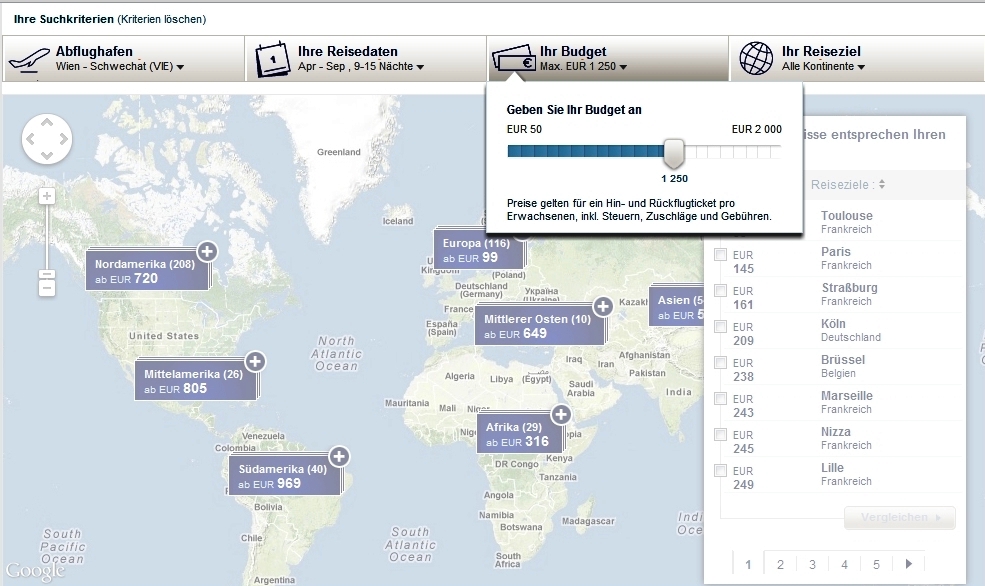Select Asien region box
The image size is (985, 586).
tap(677, 307)
